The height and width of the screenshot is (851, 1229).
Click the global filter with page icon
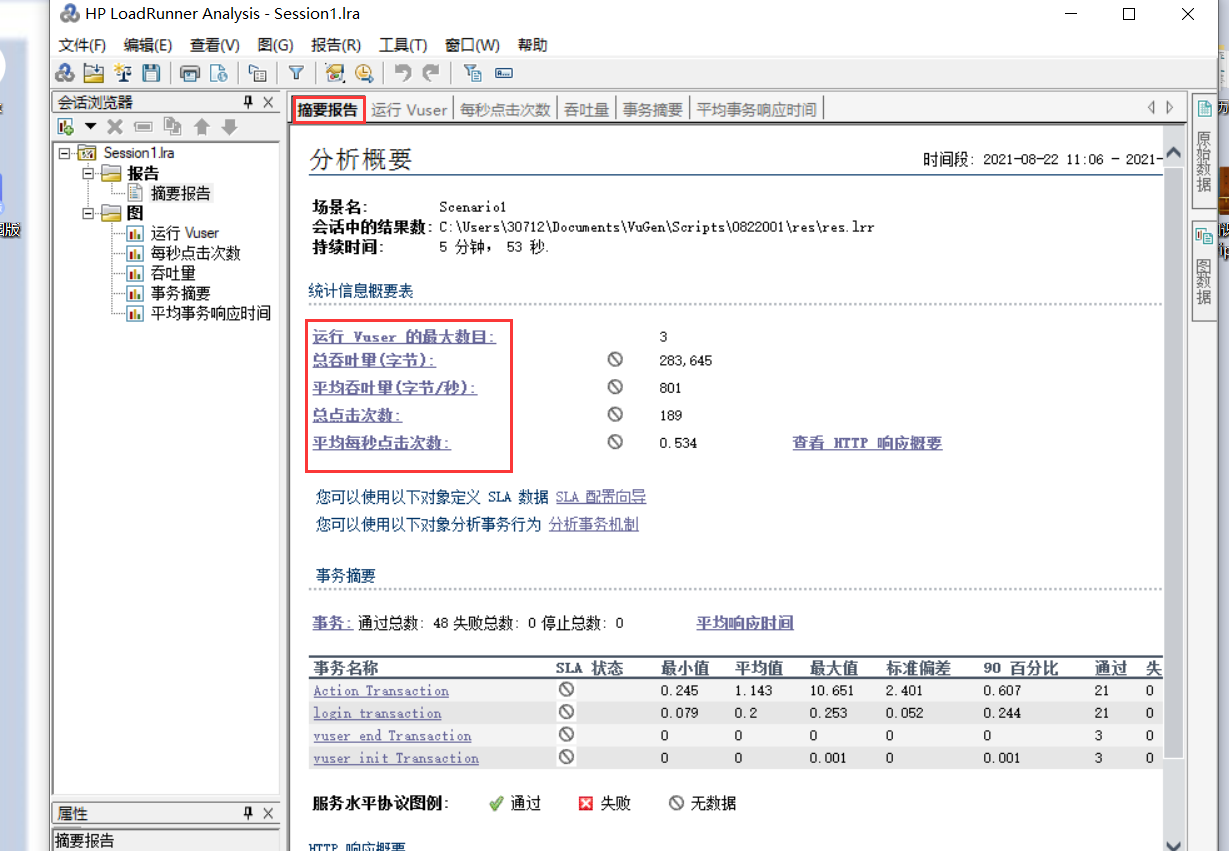(x=473, y=73)
